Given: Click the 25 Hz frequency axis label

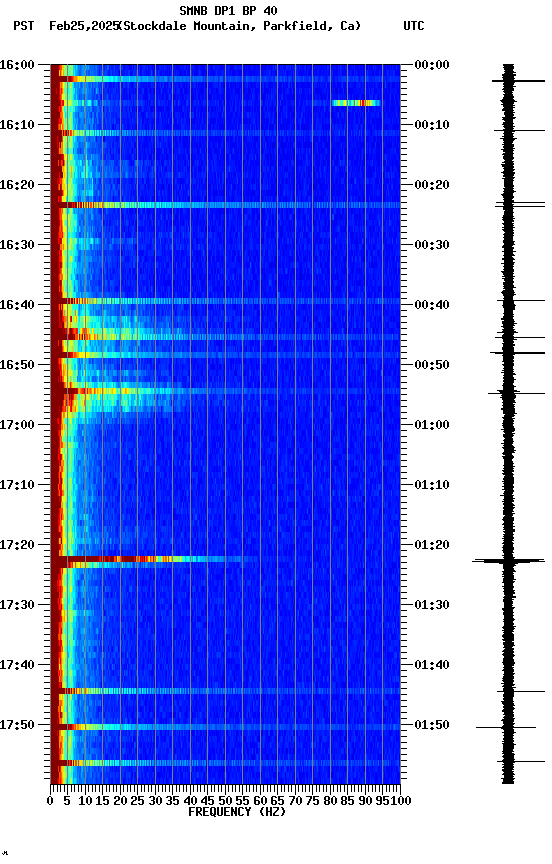Looking at the screenshot, I should point(138,801).
